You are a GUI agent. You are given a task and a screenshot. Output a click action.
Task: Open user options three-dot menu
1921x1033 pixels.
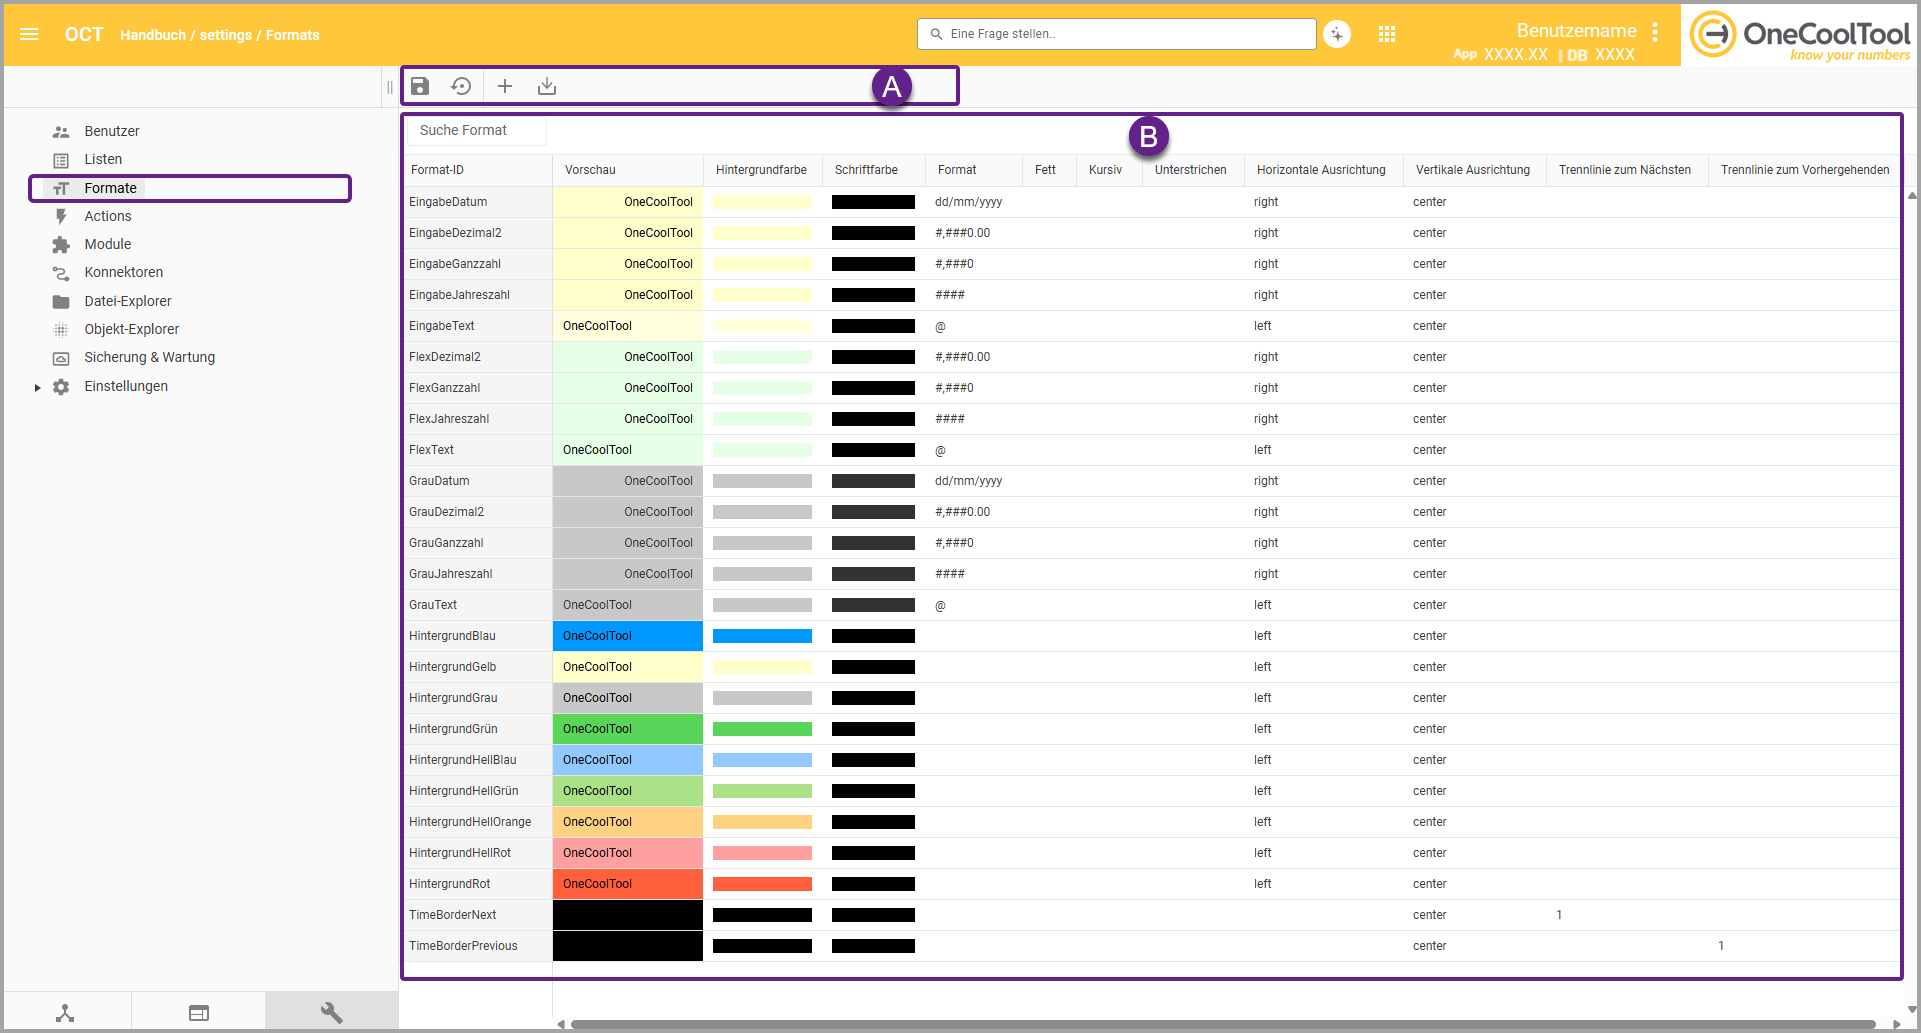tap(1656, 32)
